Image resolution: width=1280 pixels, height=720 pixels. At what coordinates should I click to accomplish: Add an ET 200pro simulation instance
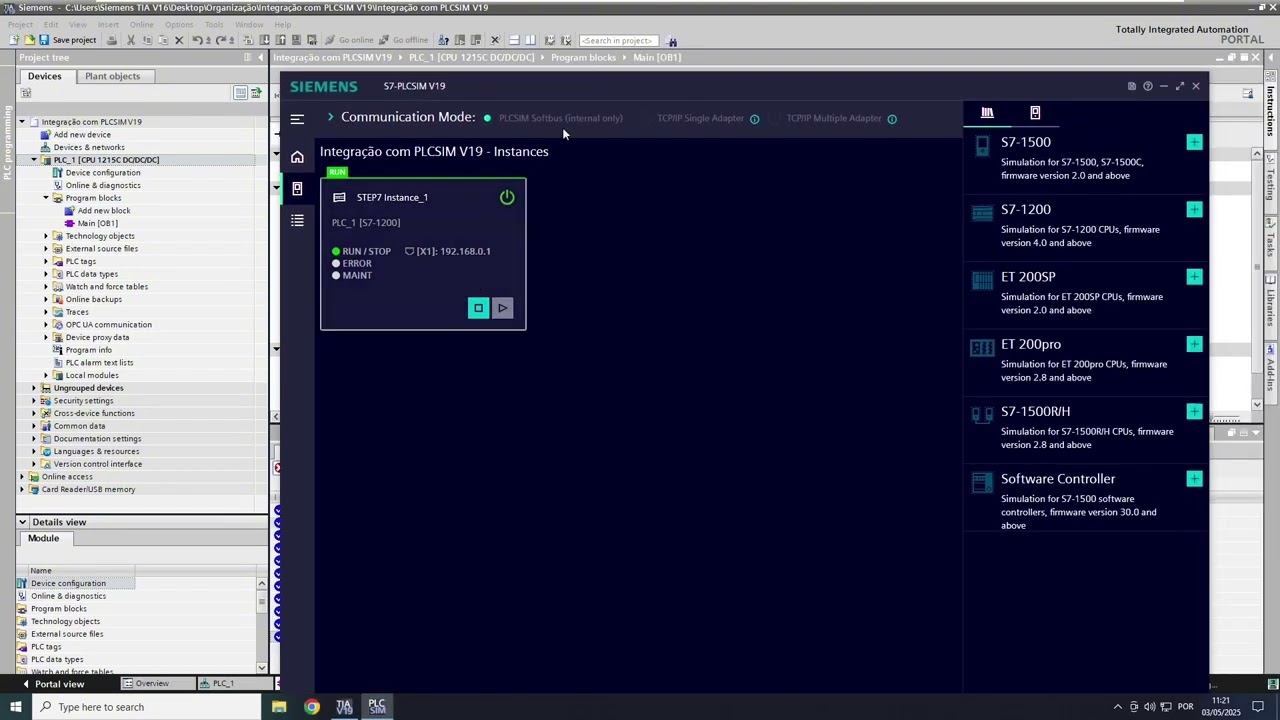(1194, 344)
